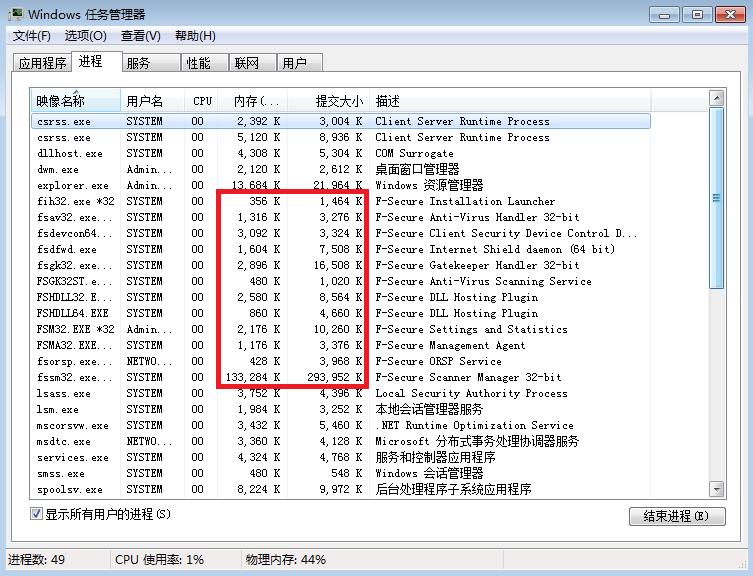This screenshot has width=753, height=576.
Task: Sort by the 内存 column header
Action: [256, 101]
